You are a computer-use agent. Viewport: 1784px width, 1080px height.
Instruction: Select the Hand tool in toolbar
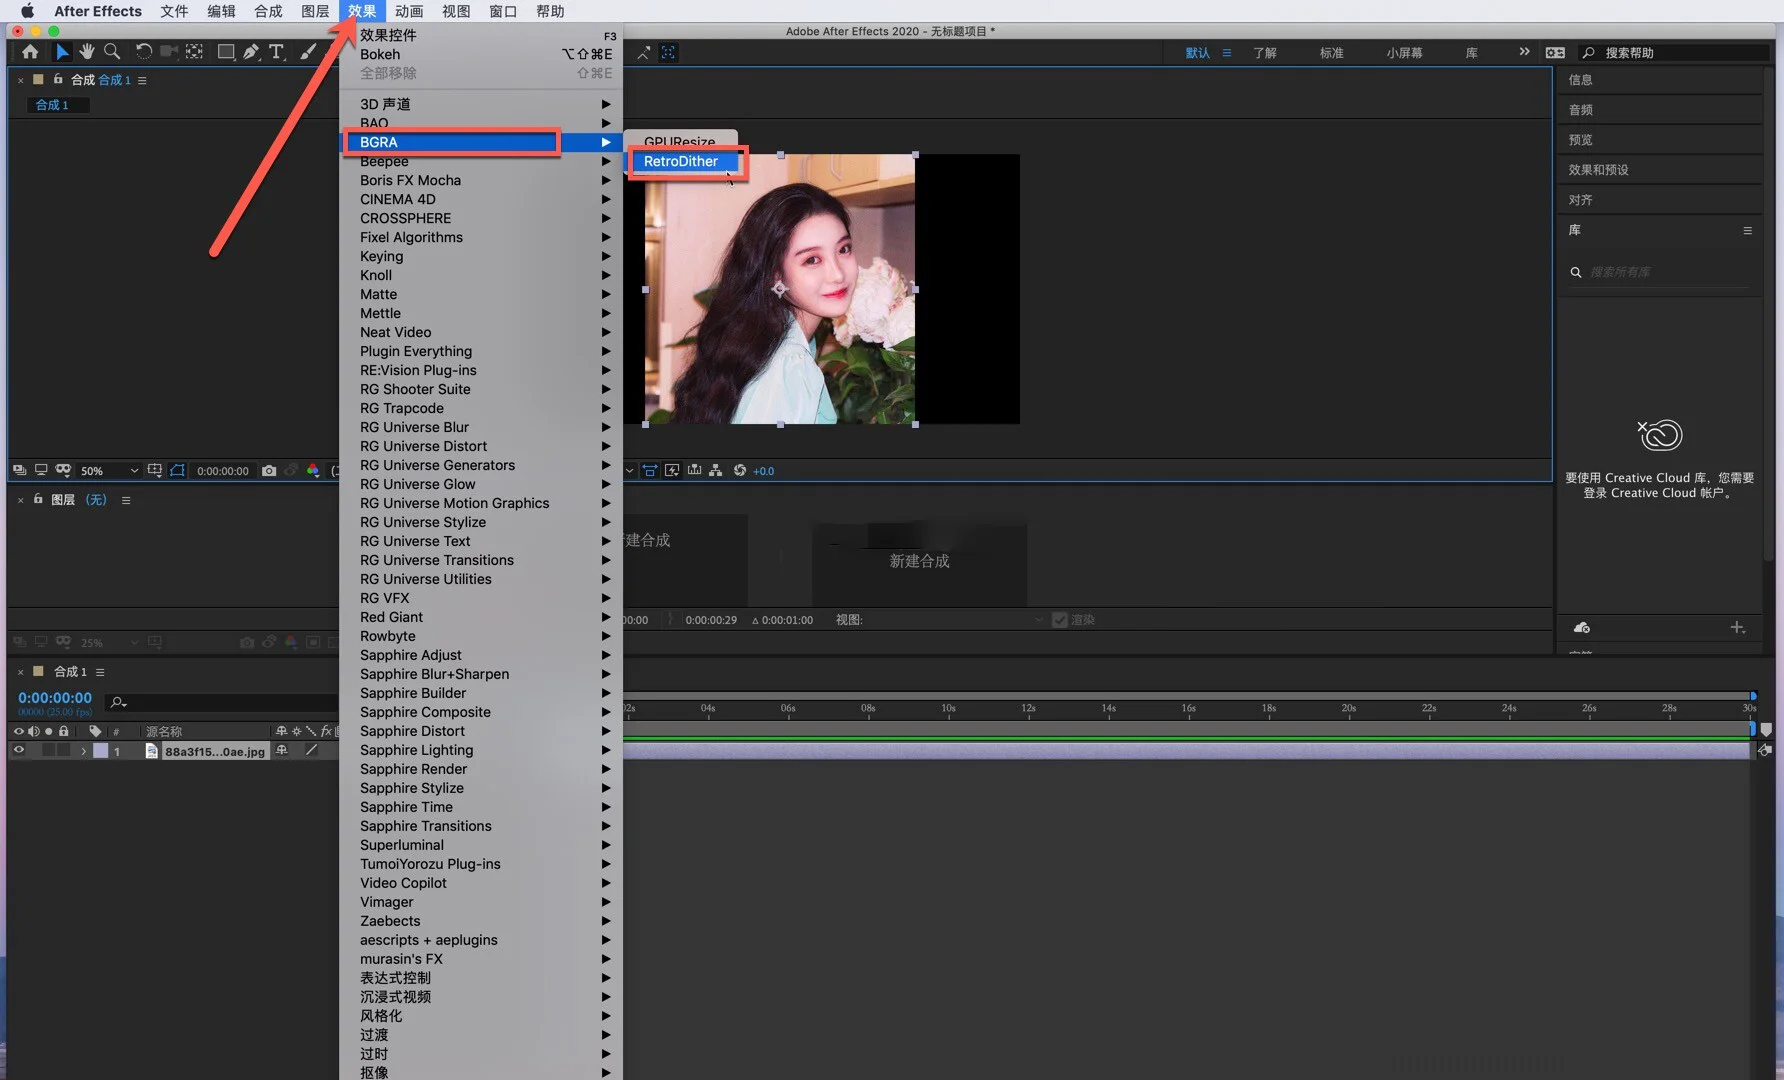point(87,52)
